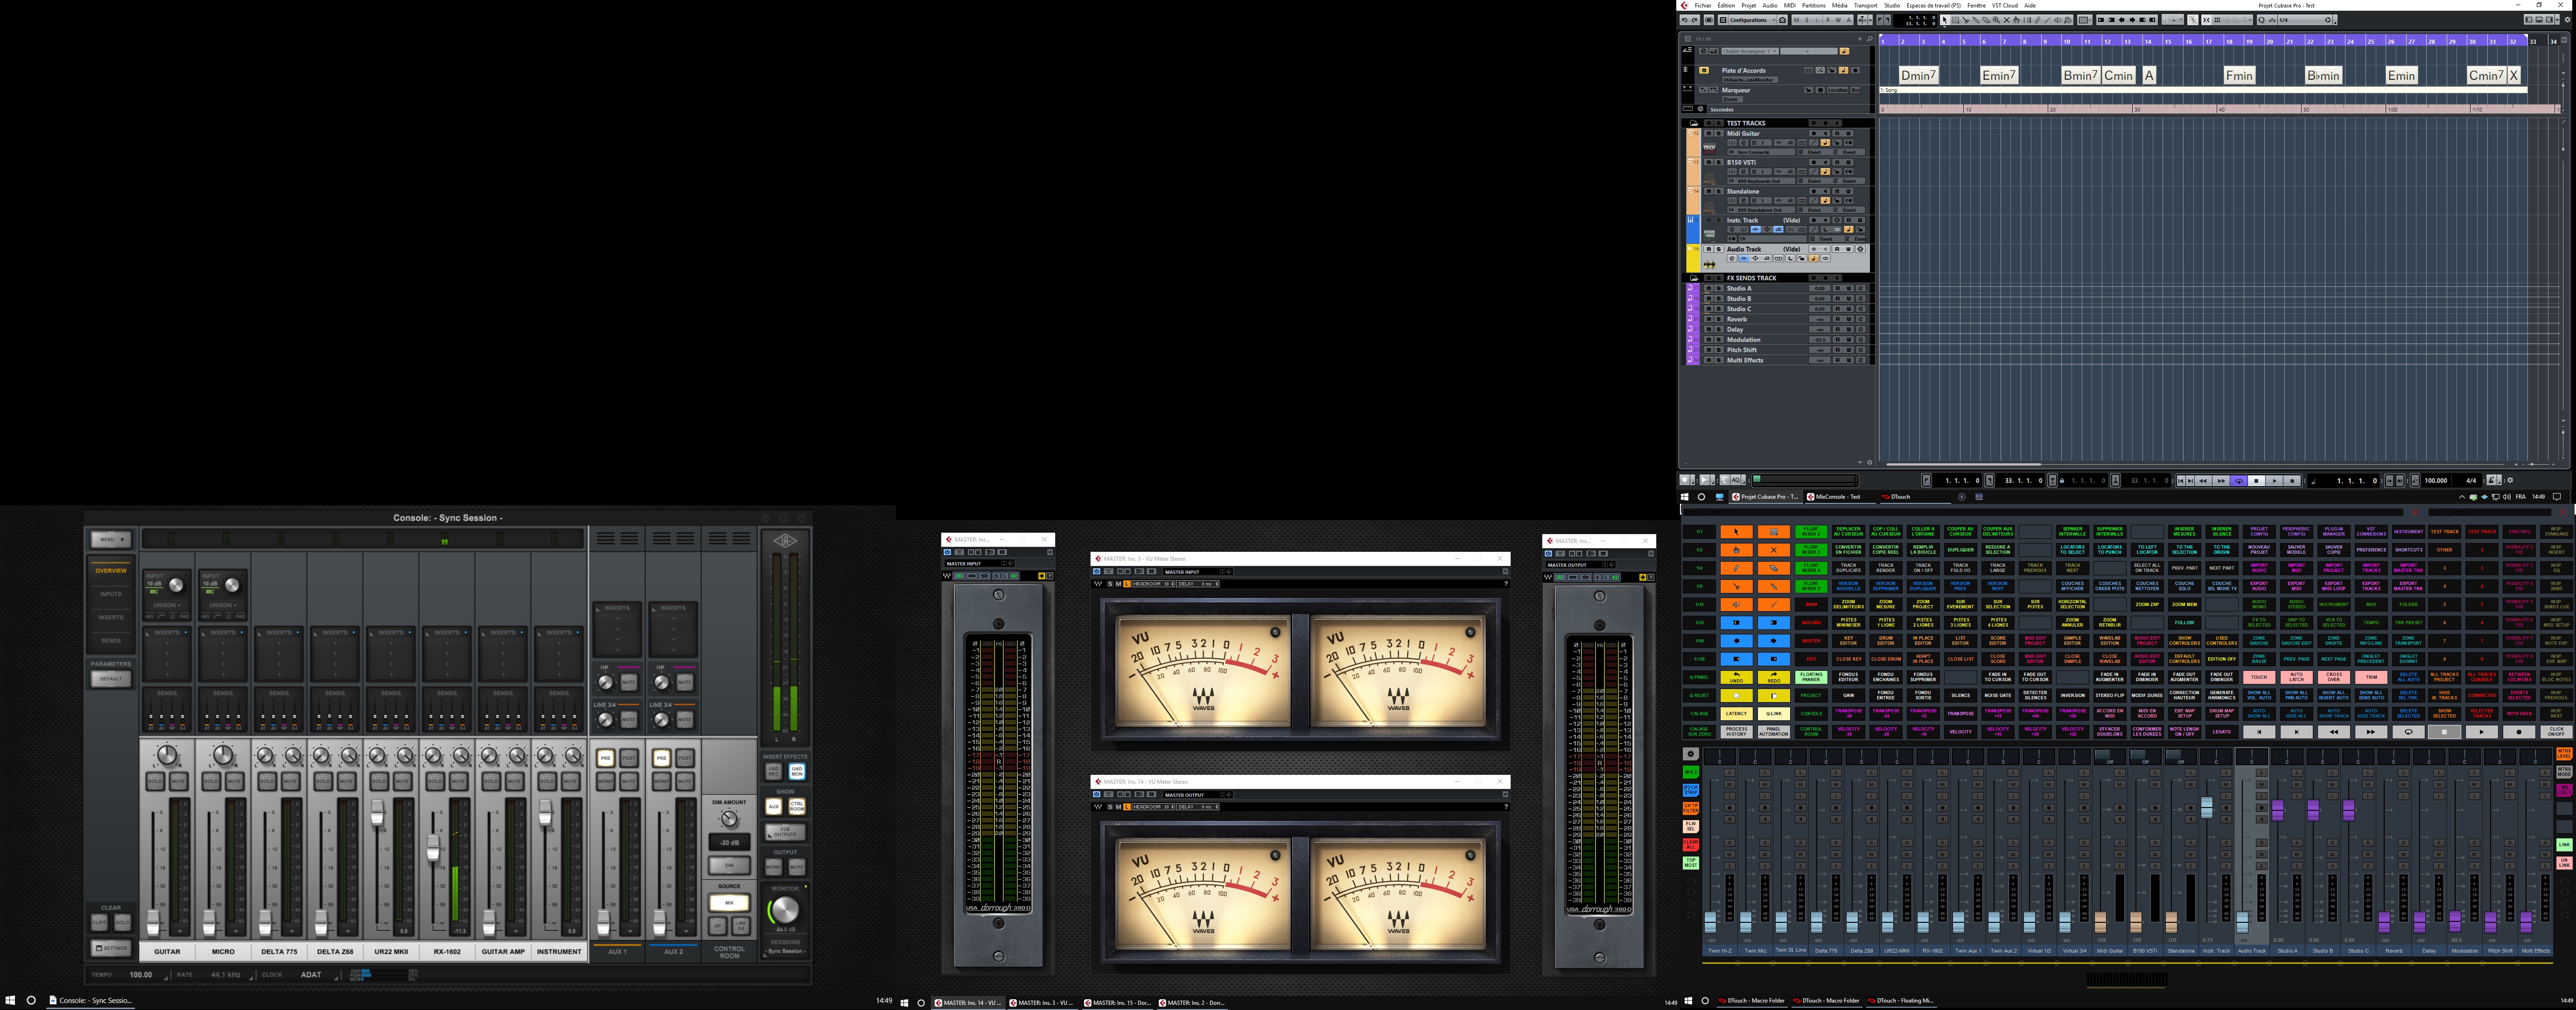Switch to INPUTS view in Console

pyautogui.click(x=111, y=594)
